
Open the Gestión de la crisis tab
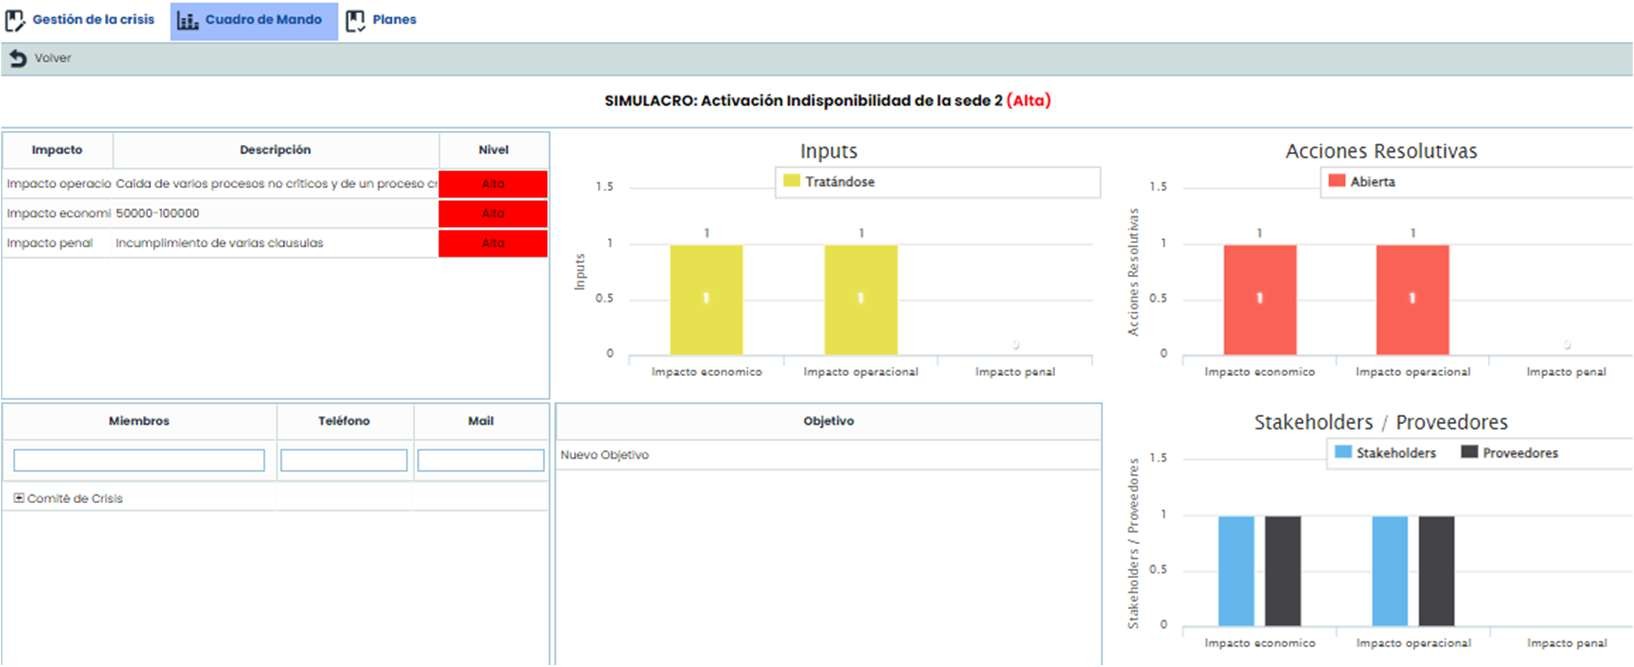tap(93, 20)
